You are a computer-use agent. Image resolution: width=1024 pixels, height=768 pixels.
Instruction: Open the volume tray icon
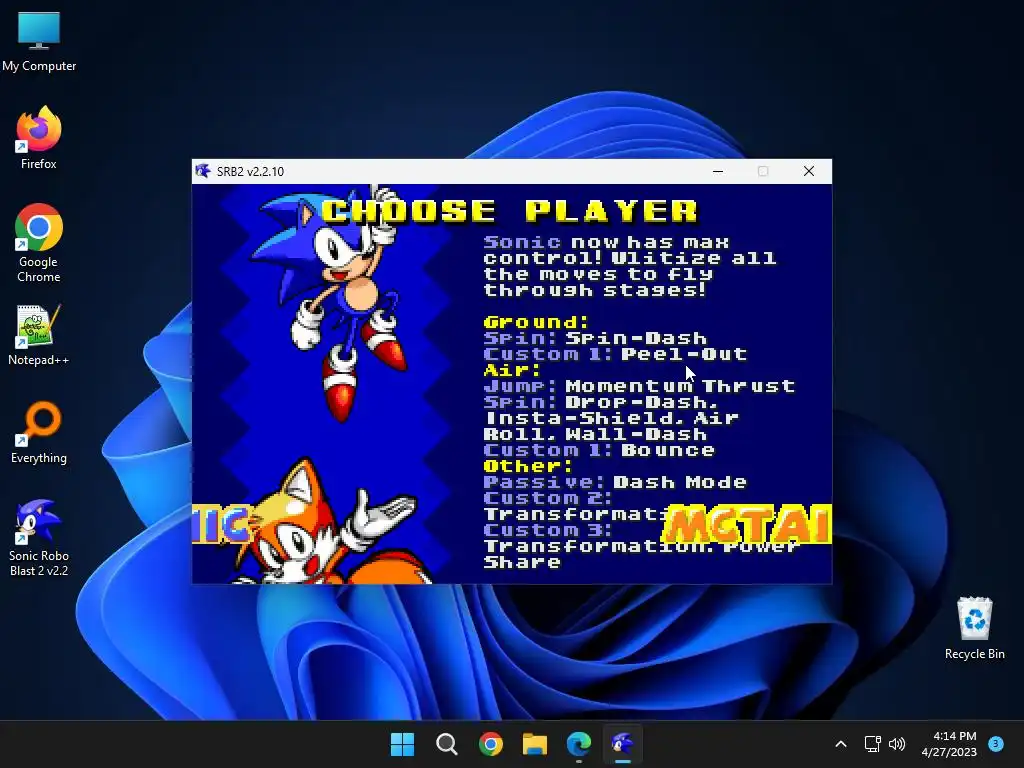pyautogui.click(x=897, y=744)
